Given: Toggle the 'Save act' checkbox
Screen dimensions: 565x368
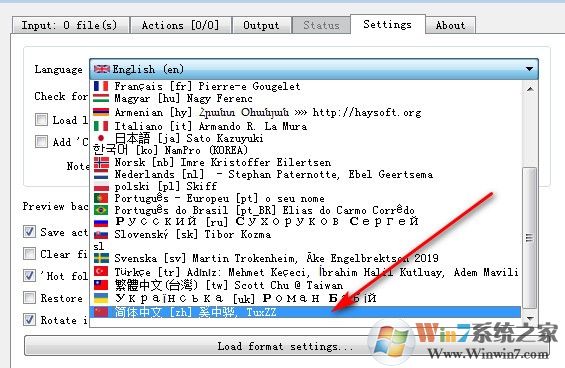Looking at the screenshot, I should coord(29,231).
